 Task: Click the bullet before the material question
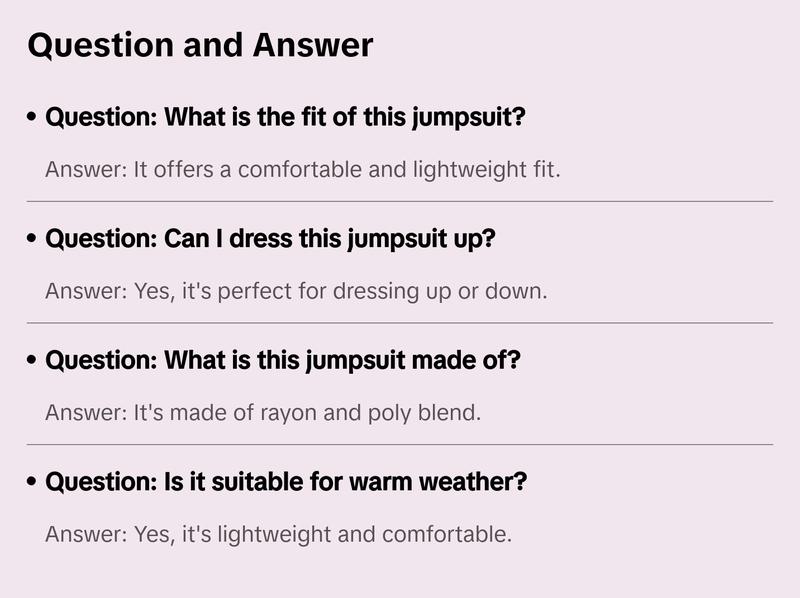[x=33, y=361]
